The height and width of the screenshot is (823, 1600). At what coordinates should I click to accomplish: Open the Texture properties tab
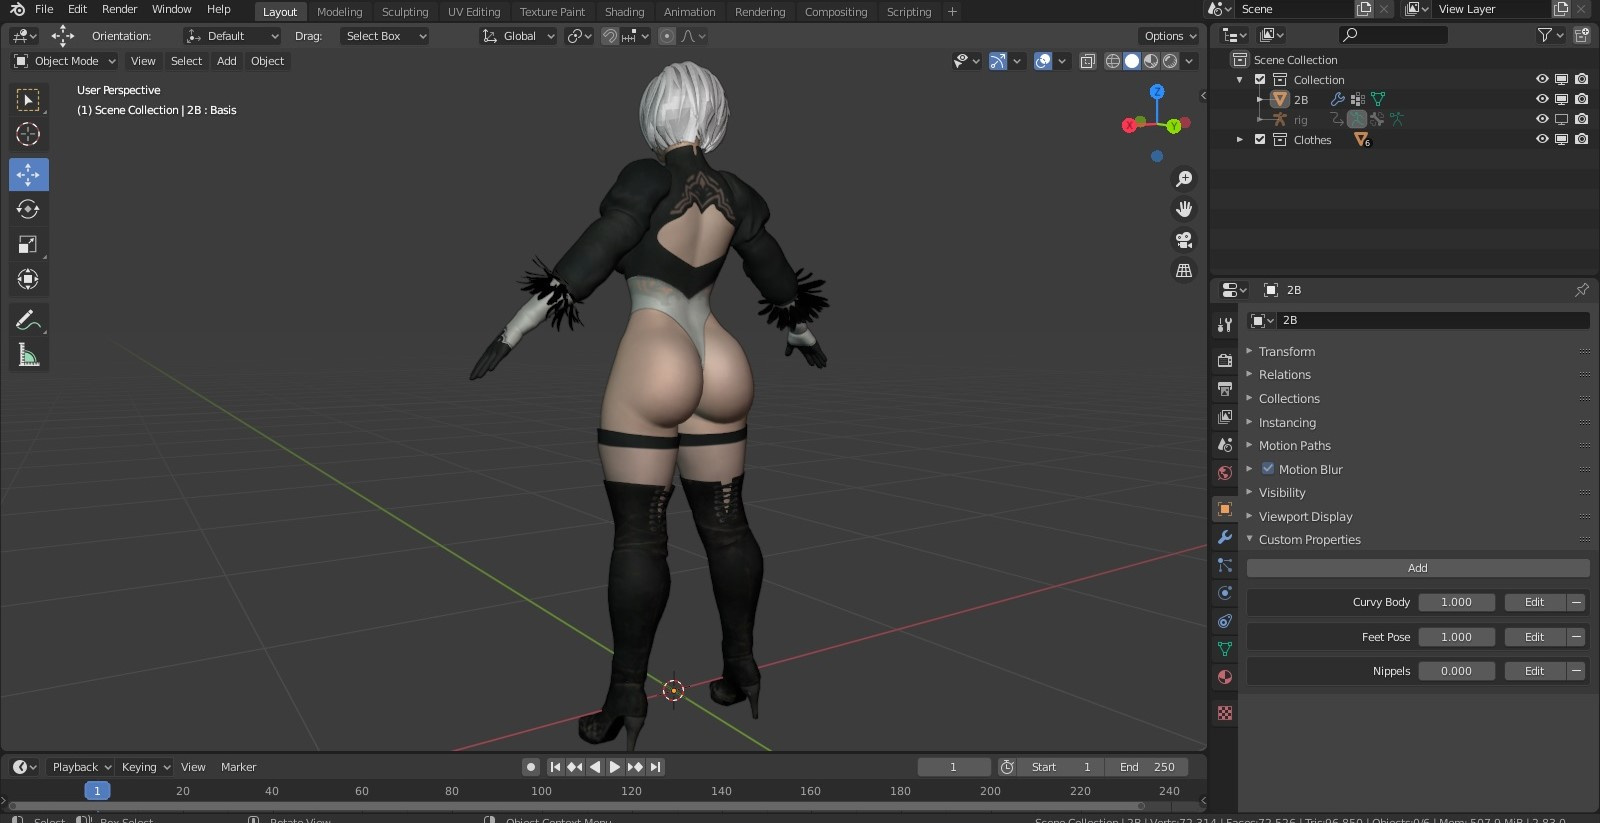1225,713
